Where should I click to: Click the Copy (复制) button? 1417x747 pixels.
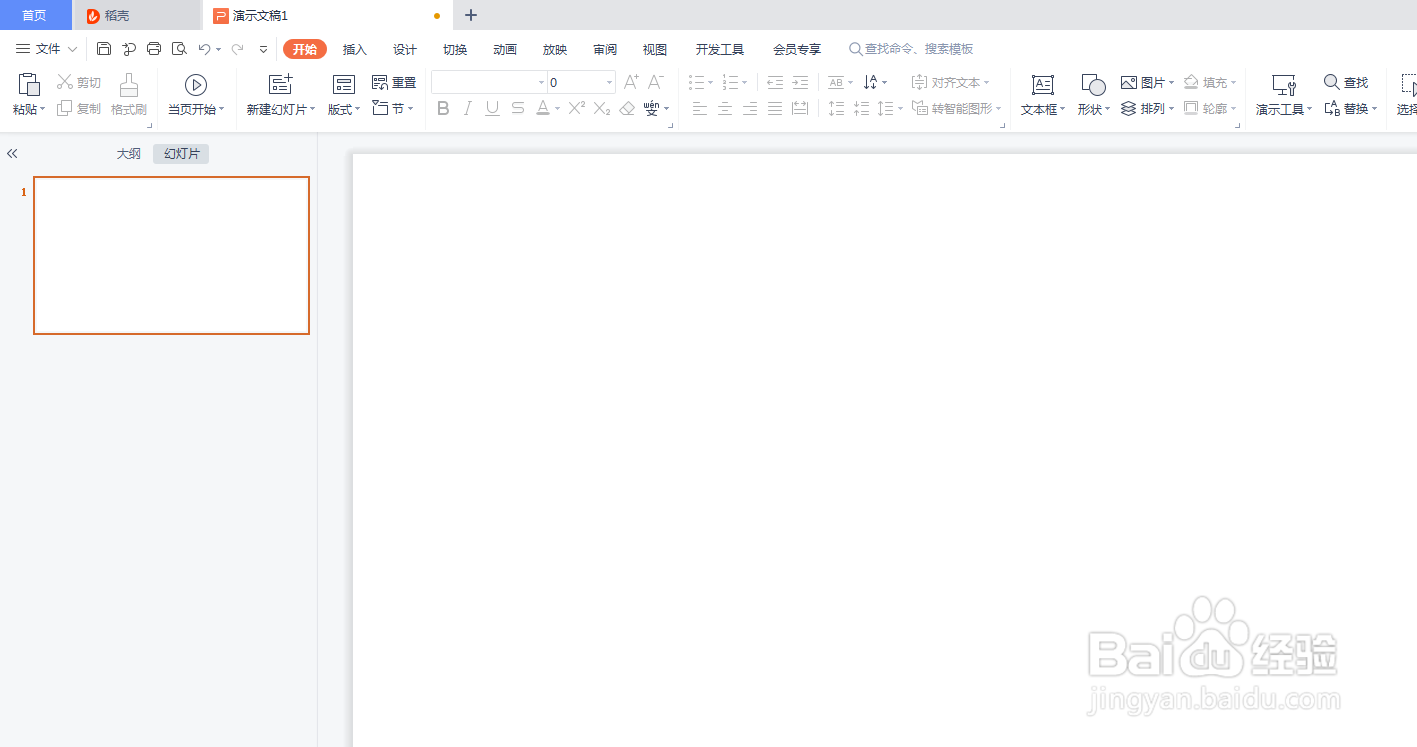click(x=79, y=108)
